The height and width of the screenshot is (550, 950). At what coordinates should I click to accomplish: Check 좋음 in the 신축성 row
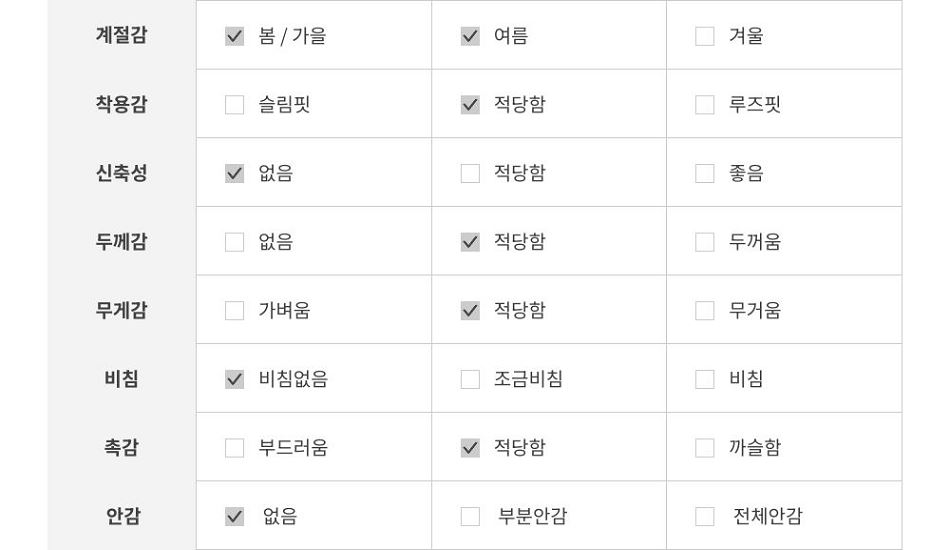tap(705, 173)
